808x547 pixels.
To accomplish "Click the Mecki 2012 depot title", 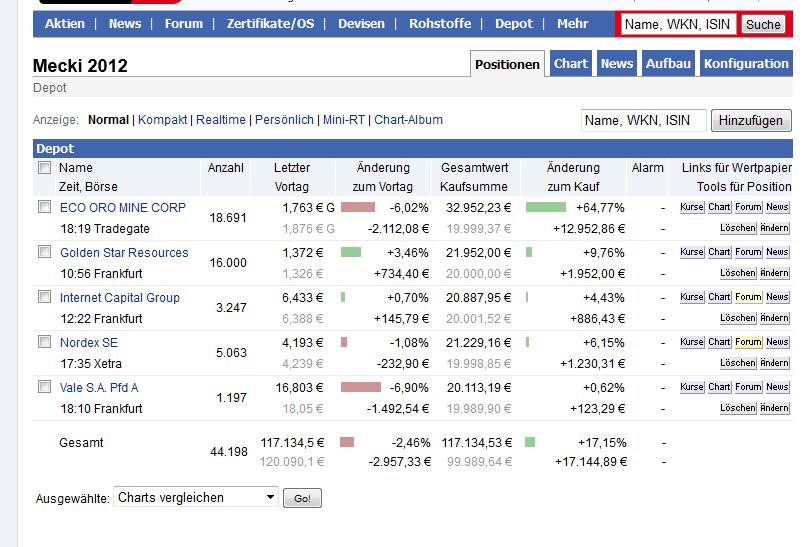I will coord(80,66).
